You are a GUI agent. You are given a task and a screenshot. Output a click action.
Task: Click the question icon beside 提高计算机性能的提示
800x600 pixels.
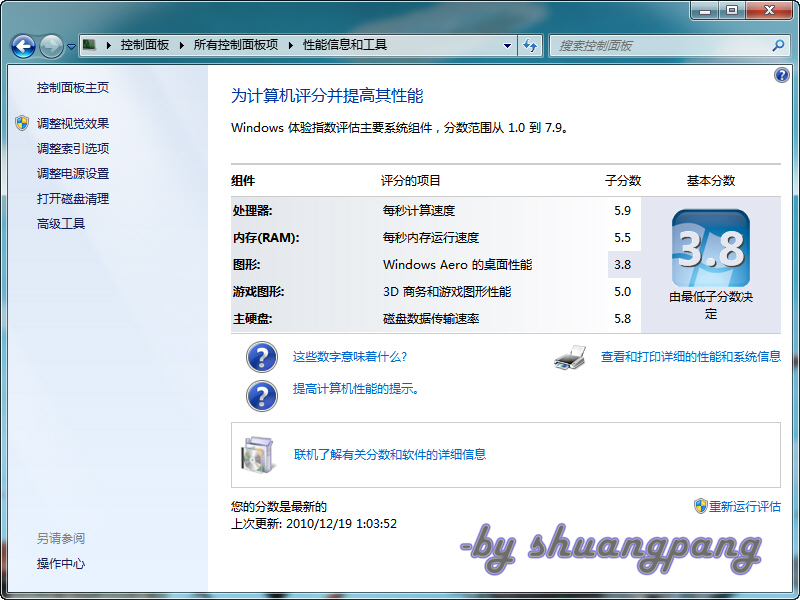pyautogui.click(x=262, y=395)
